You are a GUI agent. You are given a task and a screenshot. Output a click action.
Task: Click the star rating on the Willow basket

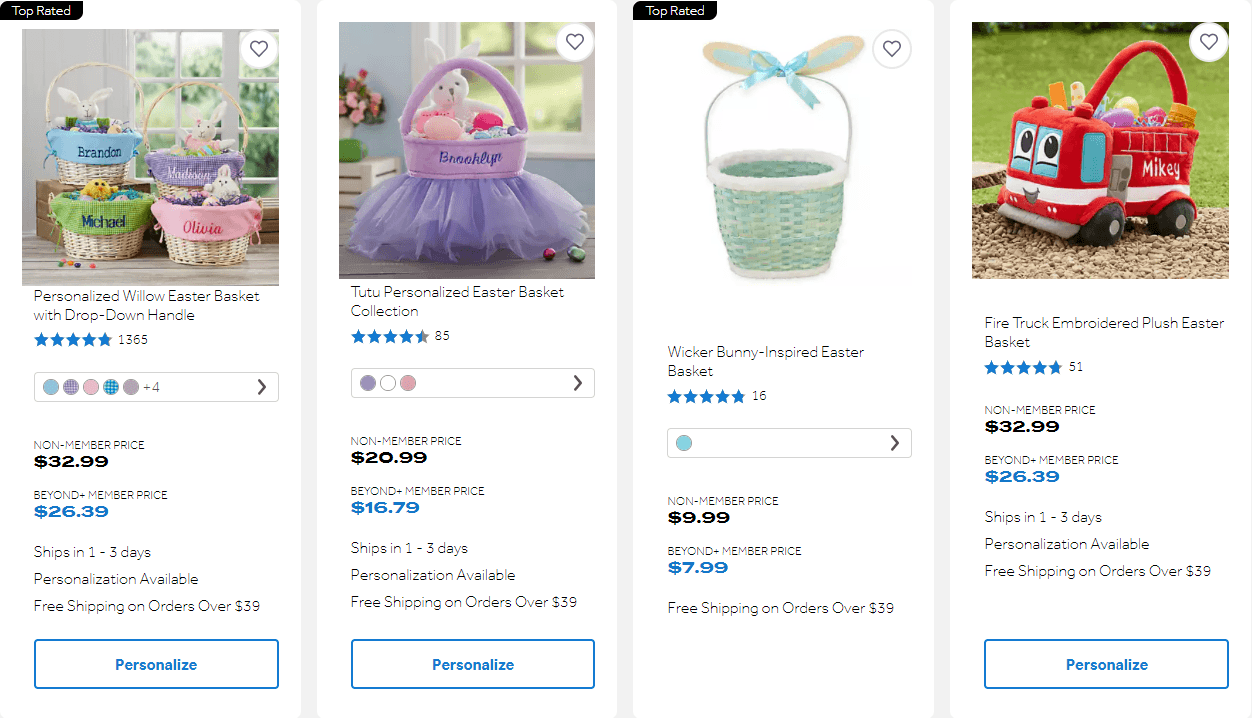click(x=73, y=339)
